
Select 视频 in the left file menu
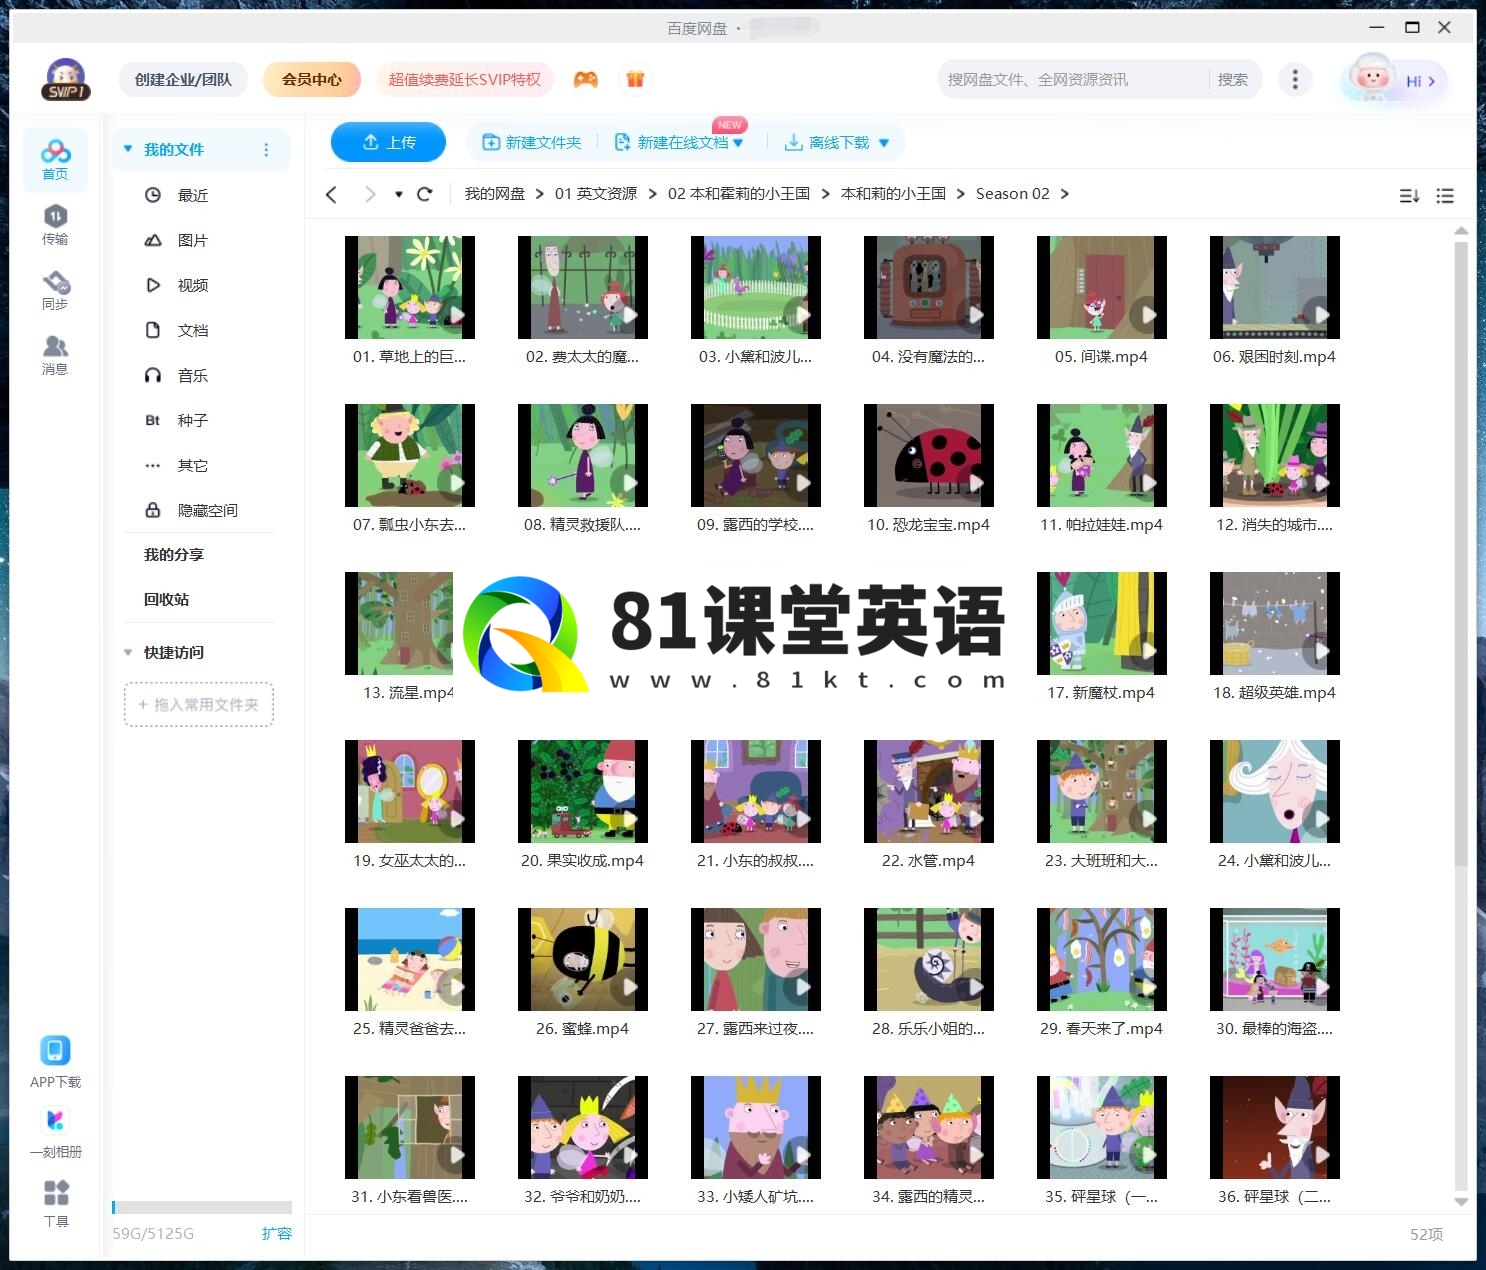pos(192,285)
